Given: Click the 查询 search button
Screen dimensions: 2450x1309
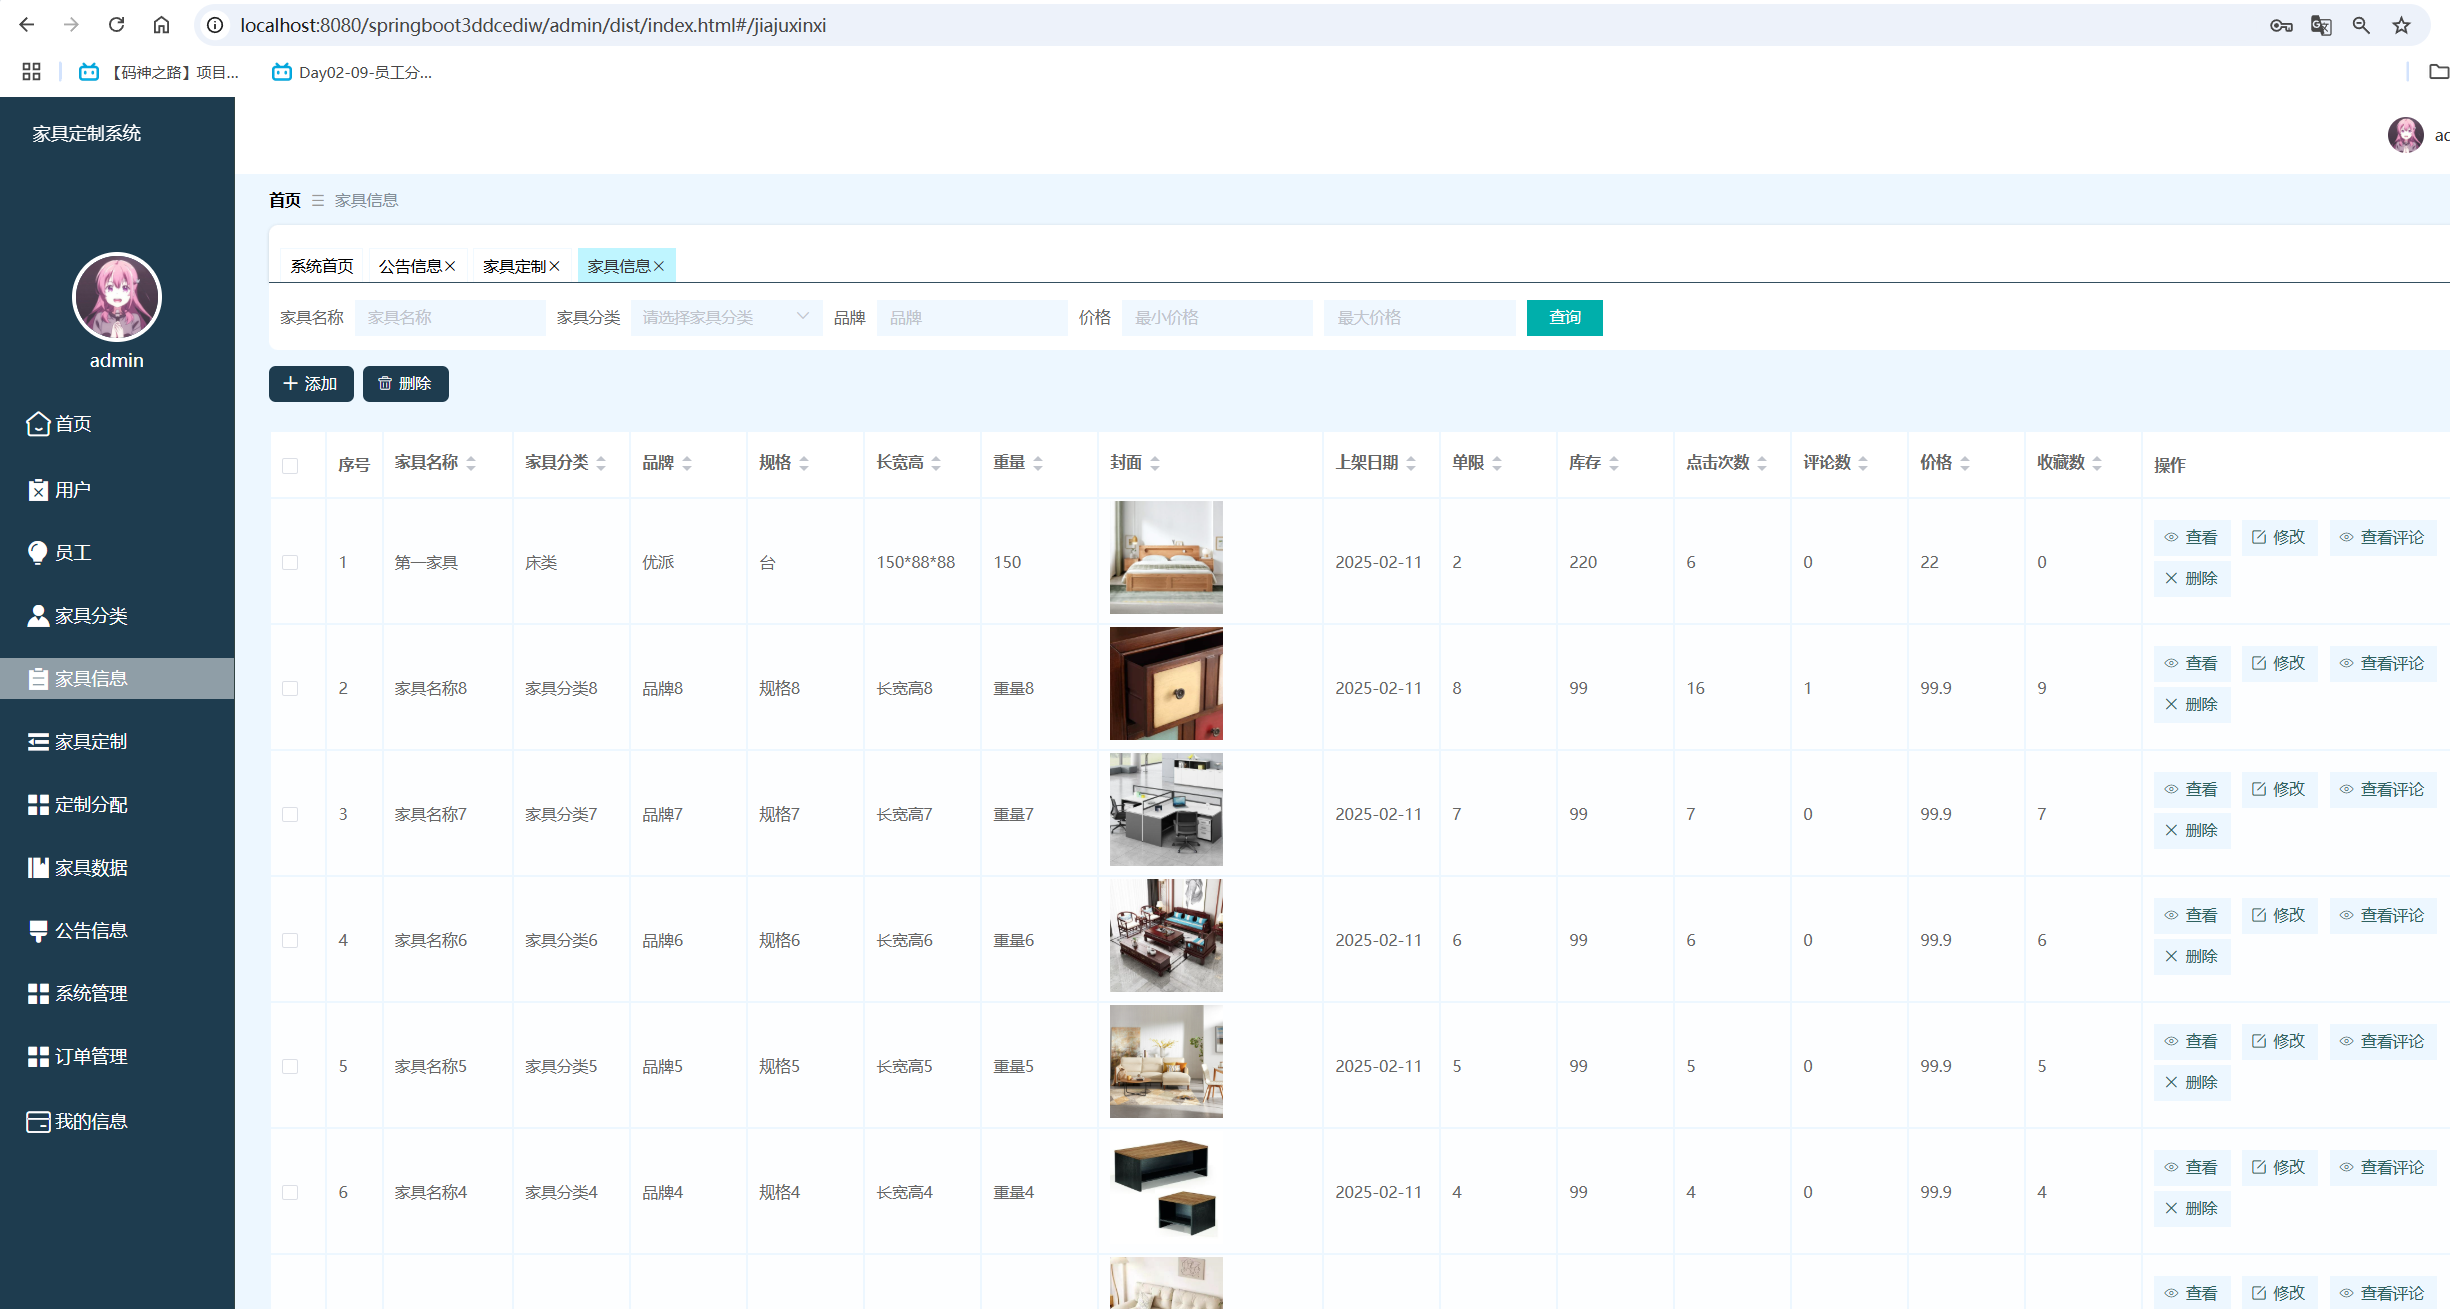Looking at the screenshot, I should pyautogui.click(x=1564, y=317).
